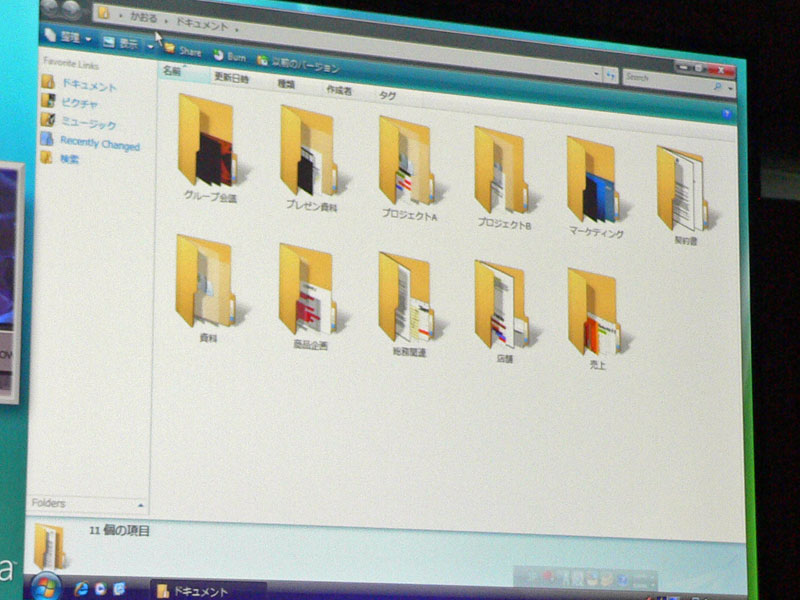Sort by the 種類 column header

[x=286, y=84]
